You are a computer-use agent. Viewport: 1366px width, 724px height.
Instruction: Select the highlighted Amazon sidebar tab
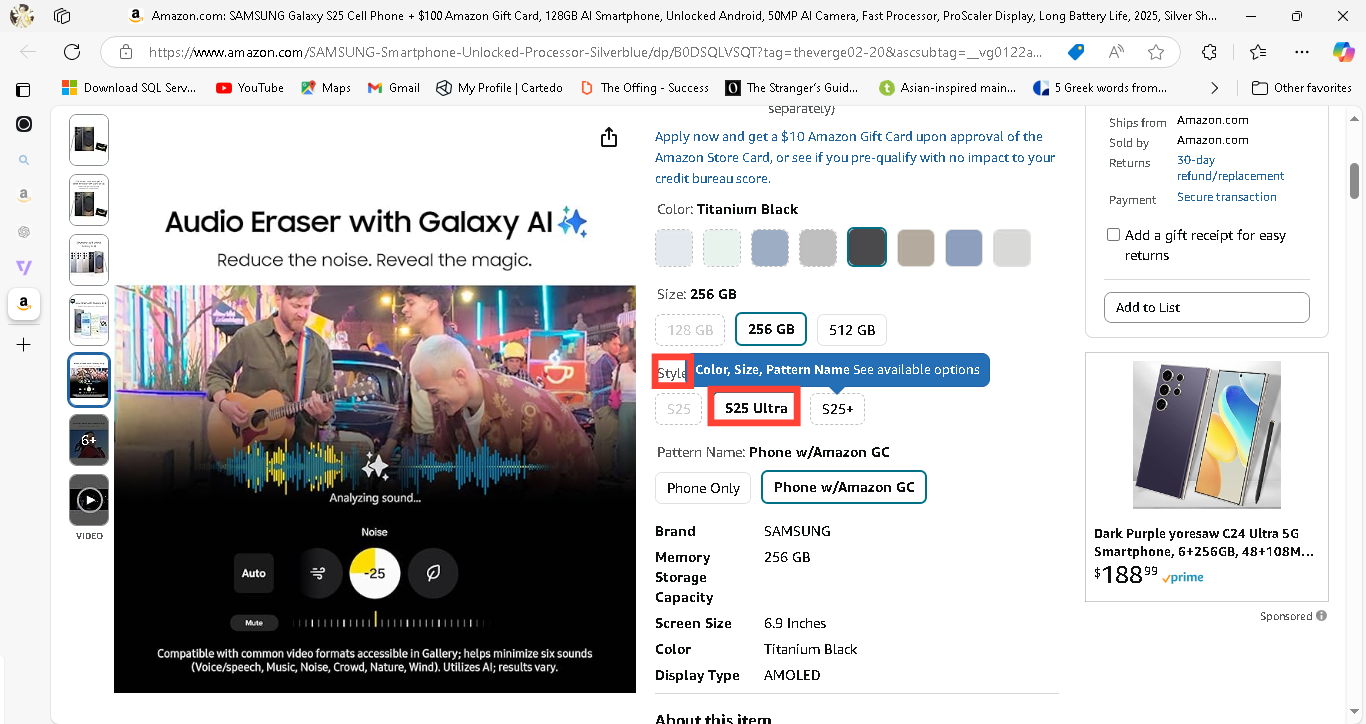point(24,304)
